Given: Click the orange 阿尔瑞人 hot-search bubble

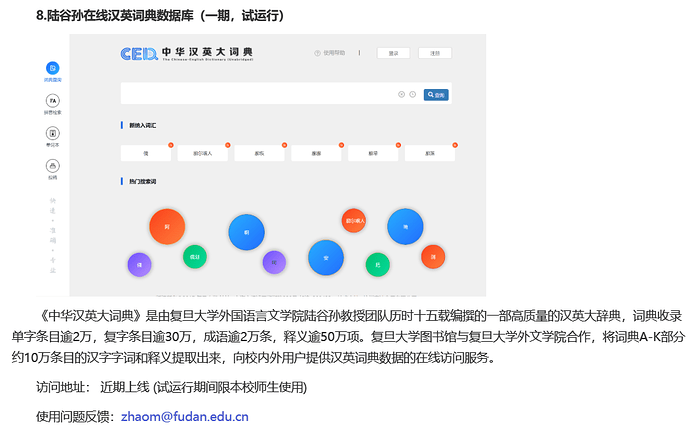Looking at the screenshot, I should tap(354, 219).
